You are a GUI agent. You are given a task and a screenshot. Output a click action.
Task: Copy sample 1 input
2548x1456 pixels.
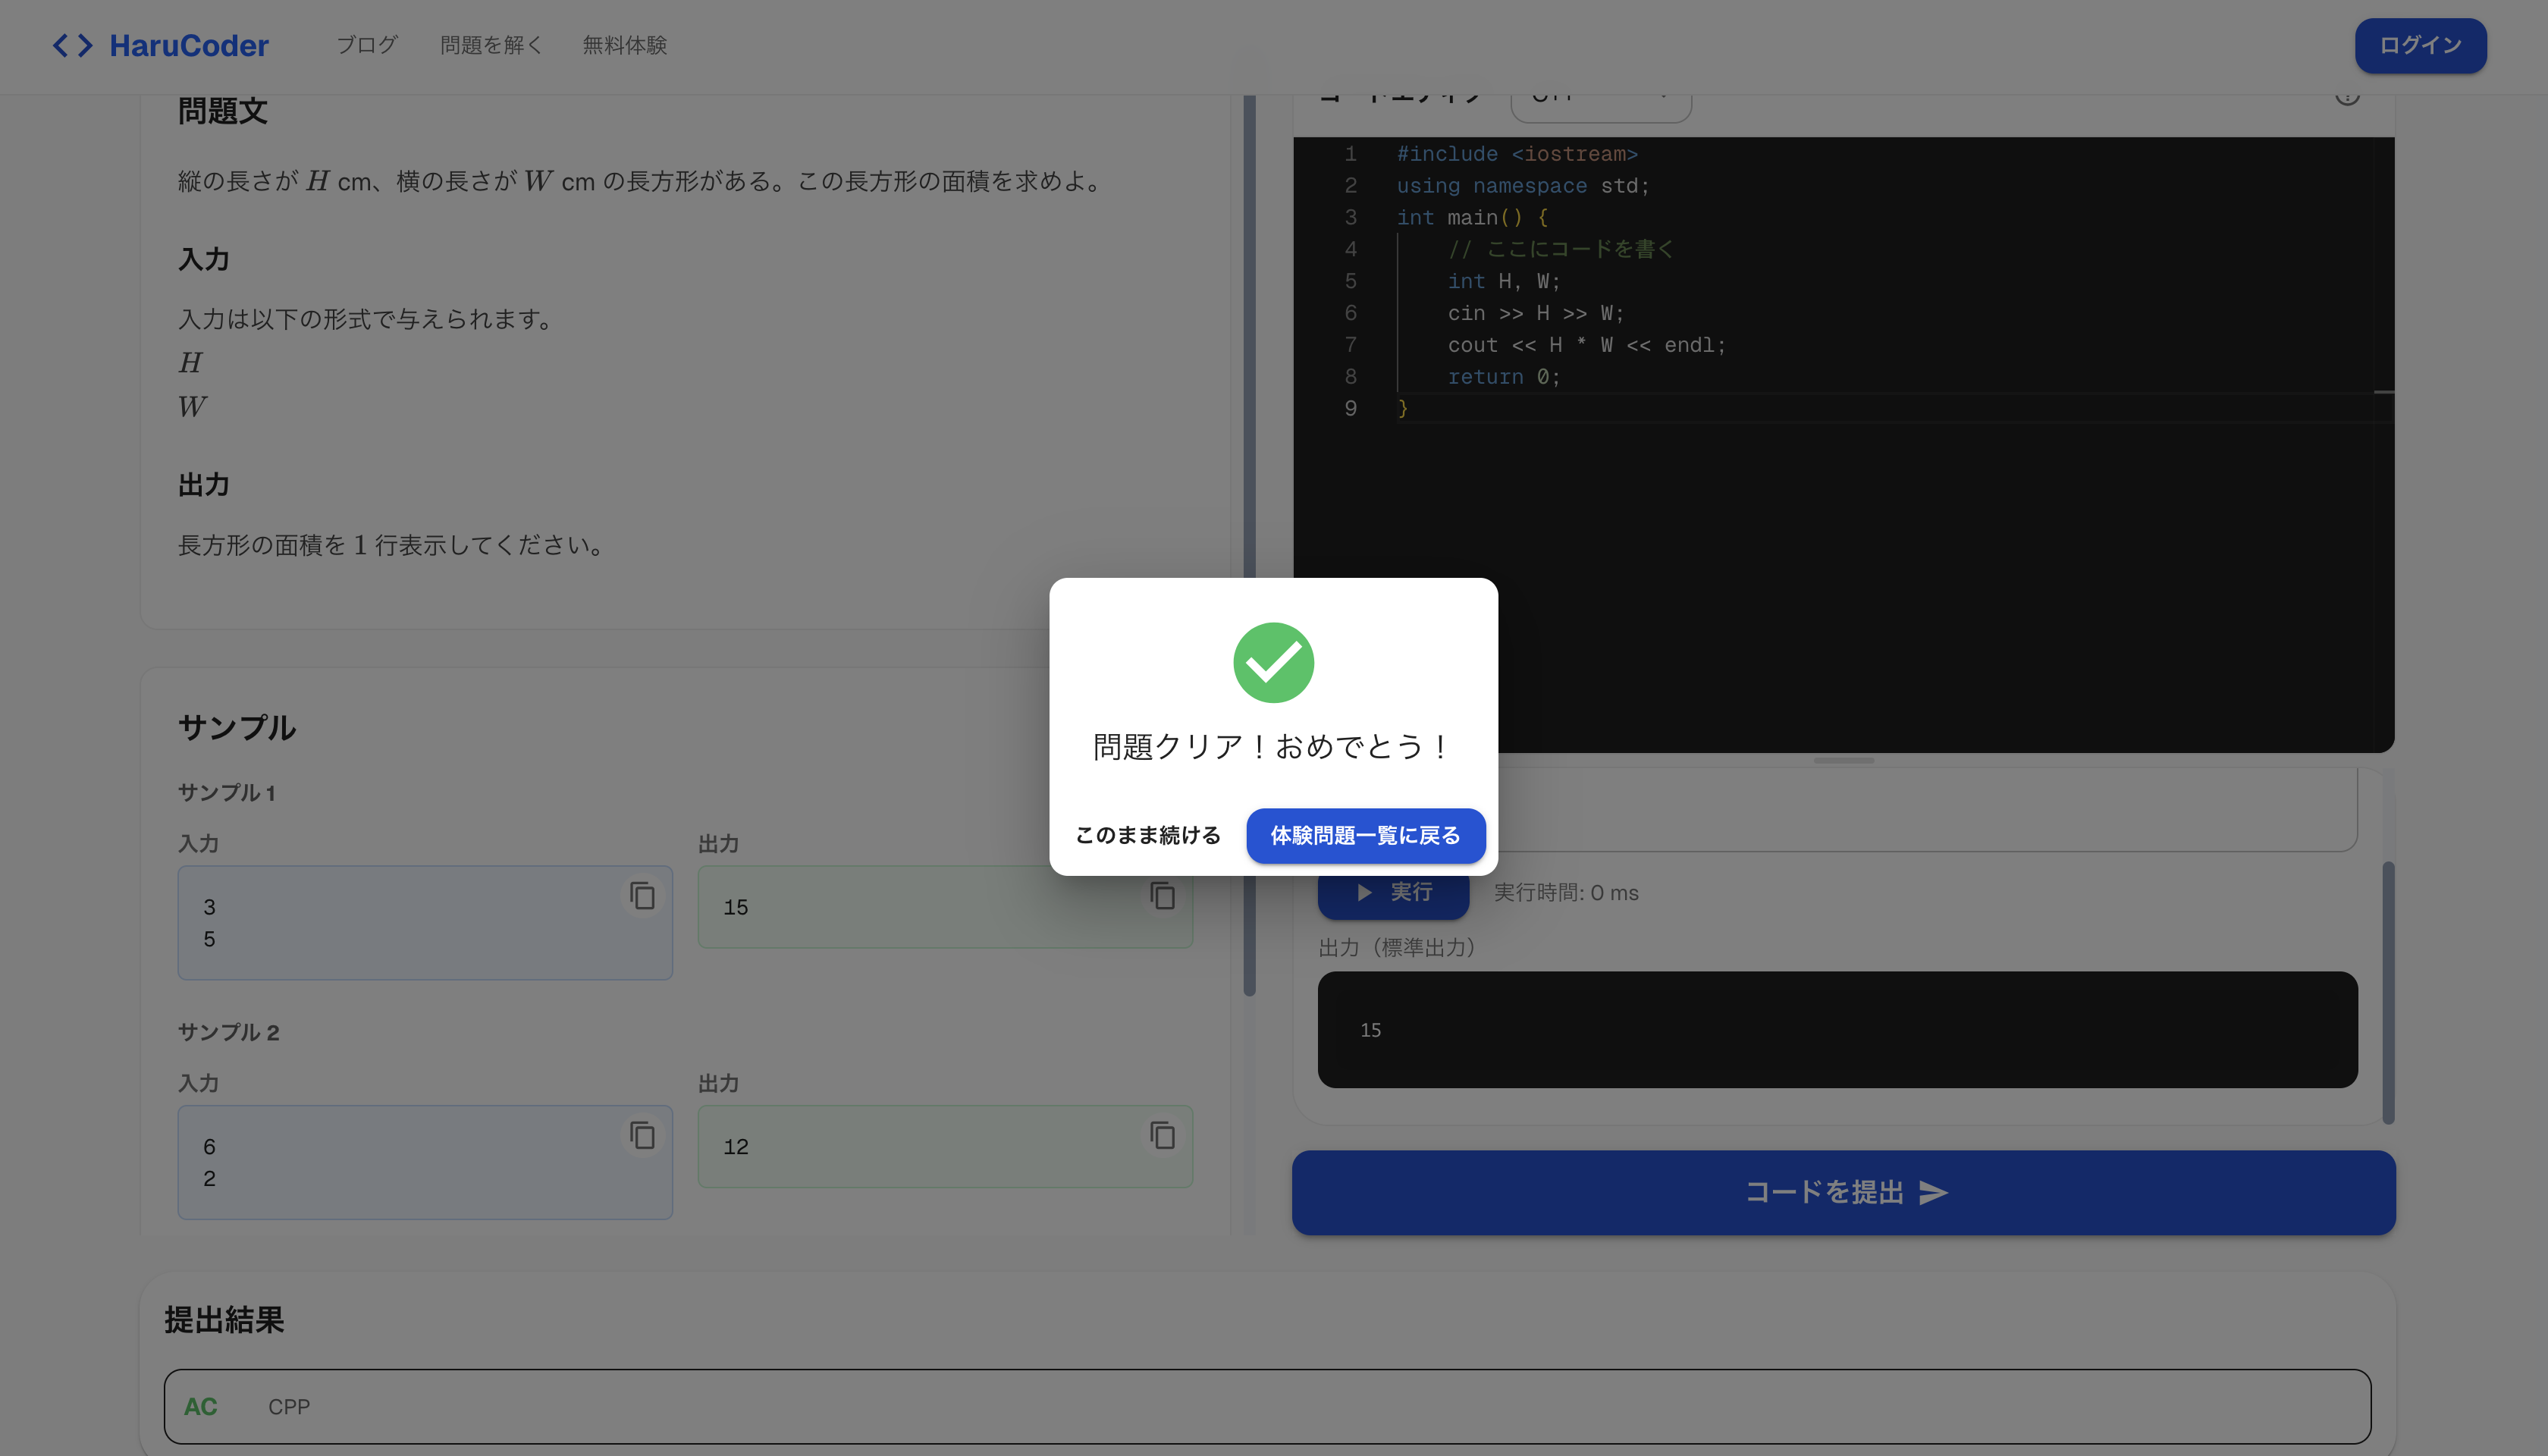(x=642, y=895)
